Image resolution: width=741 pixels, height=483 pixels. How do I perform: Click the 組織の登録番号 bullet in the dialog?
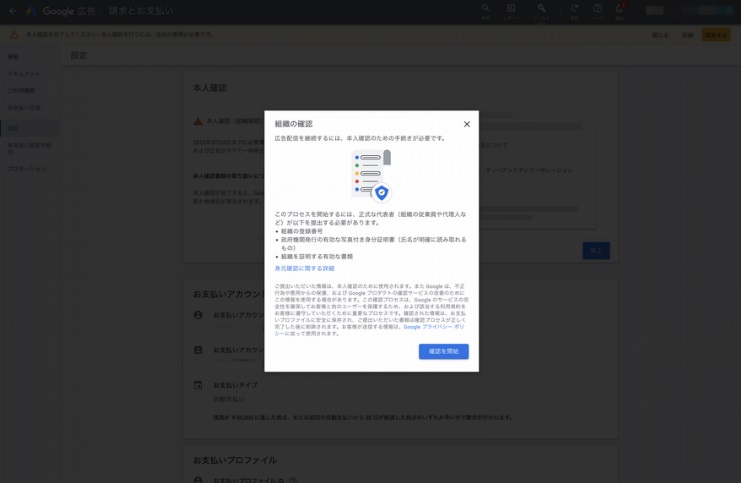point(302,232)
